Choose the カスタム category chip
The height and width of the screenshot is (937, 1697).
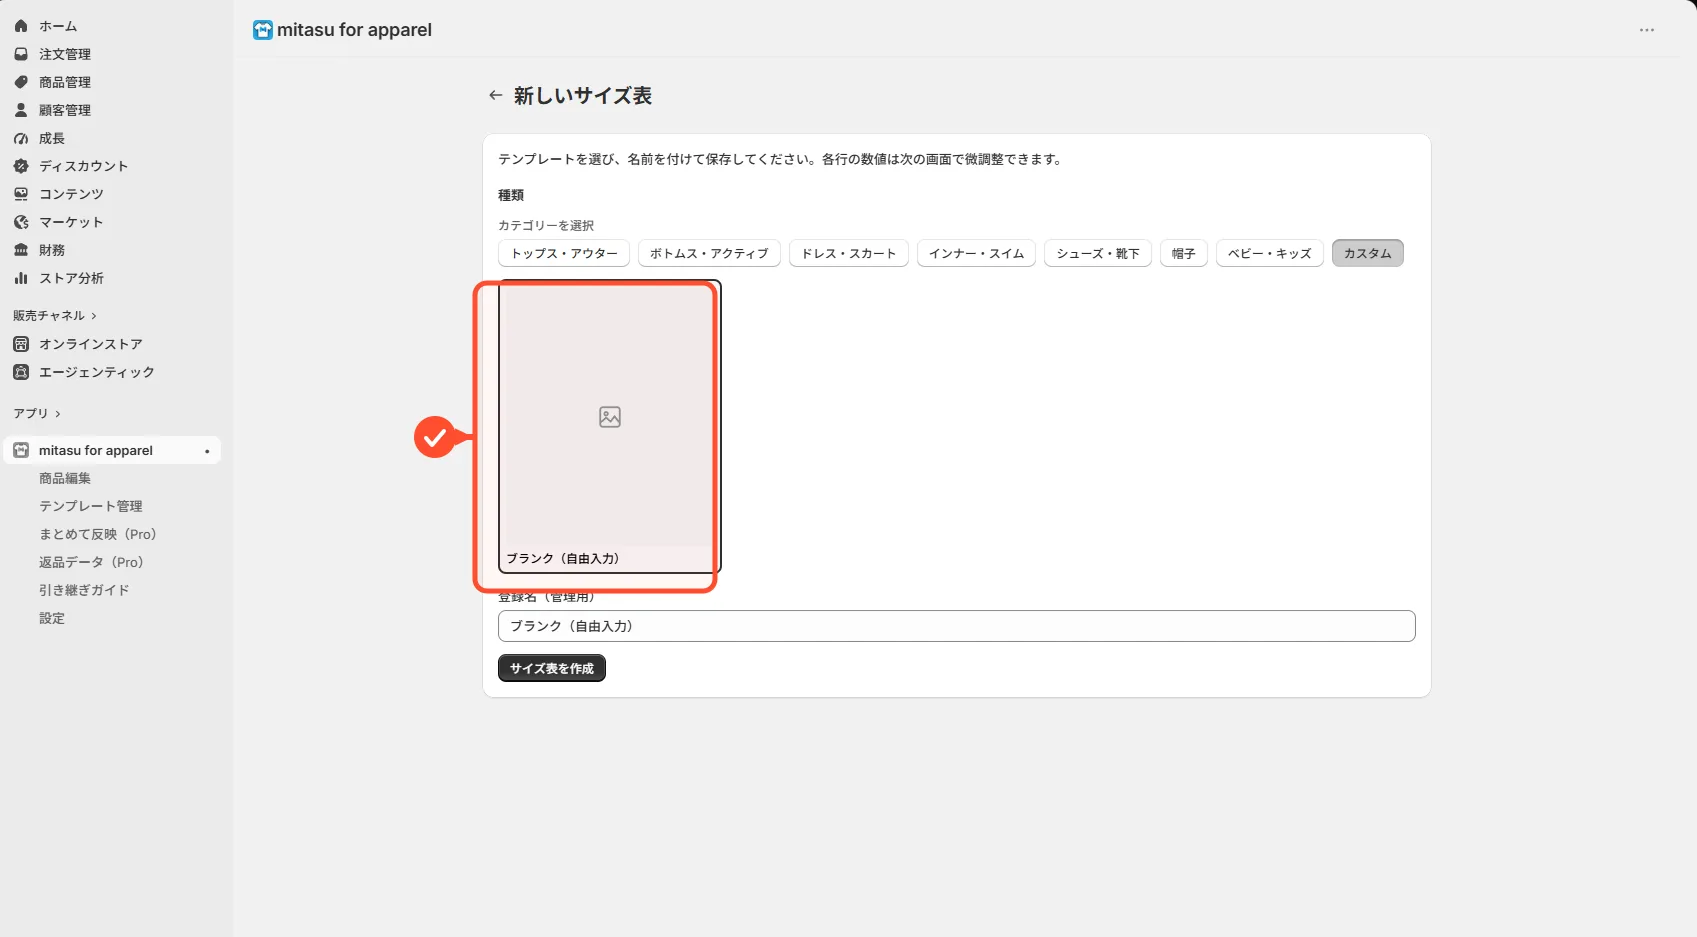[1367, 253]
